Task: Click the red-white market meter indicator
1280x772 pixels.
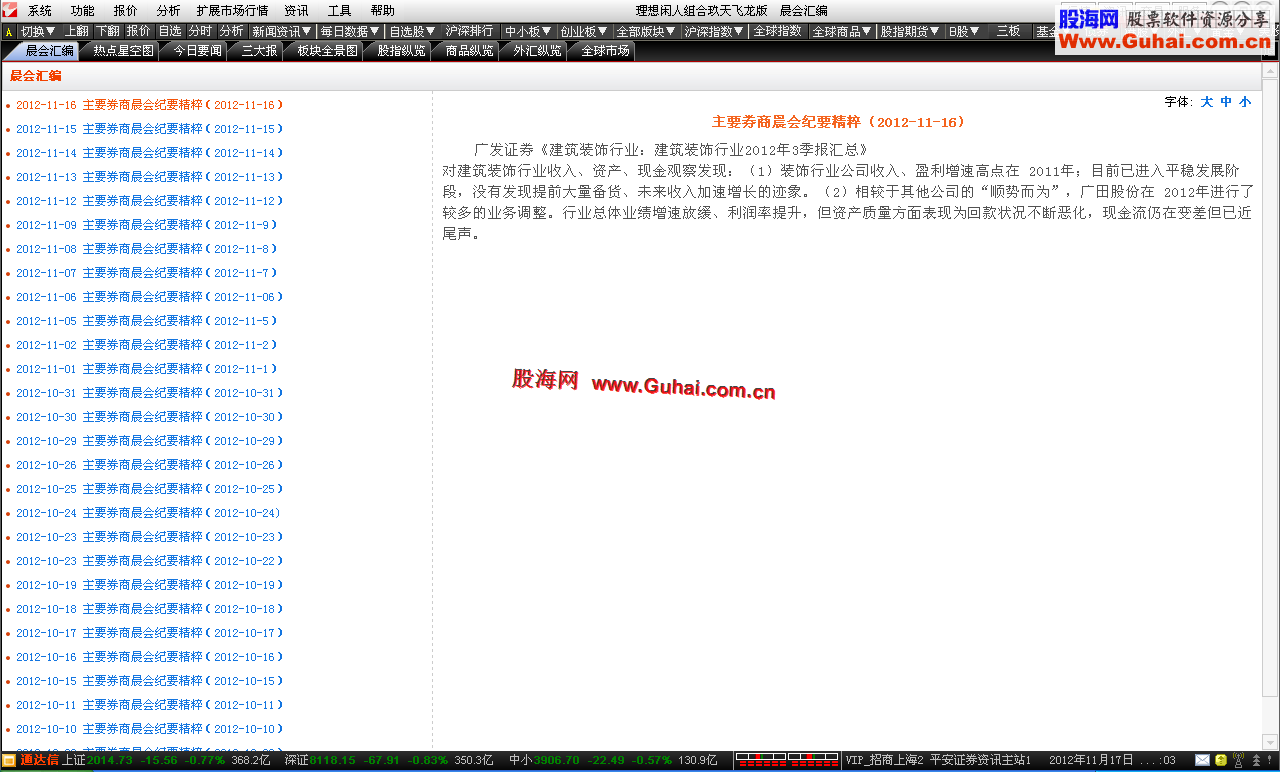Action: 787,760
